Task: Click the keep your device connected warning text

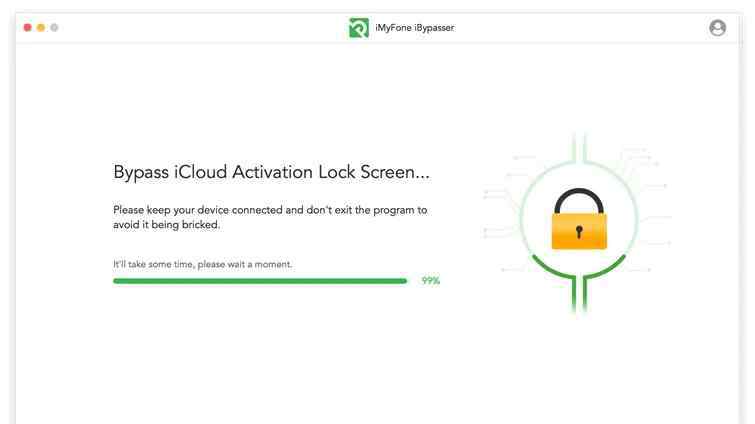Action: (270, 217)
